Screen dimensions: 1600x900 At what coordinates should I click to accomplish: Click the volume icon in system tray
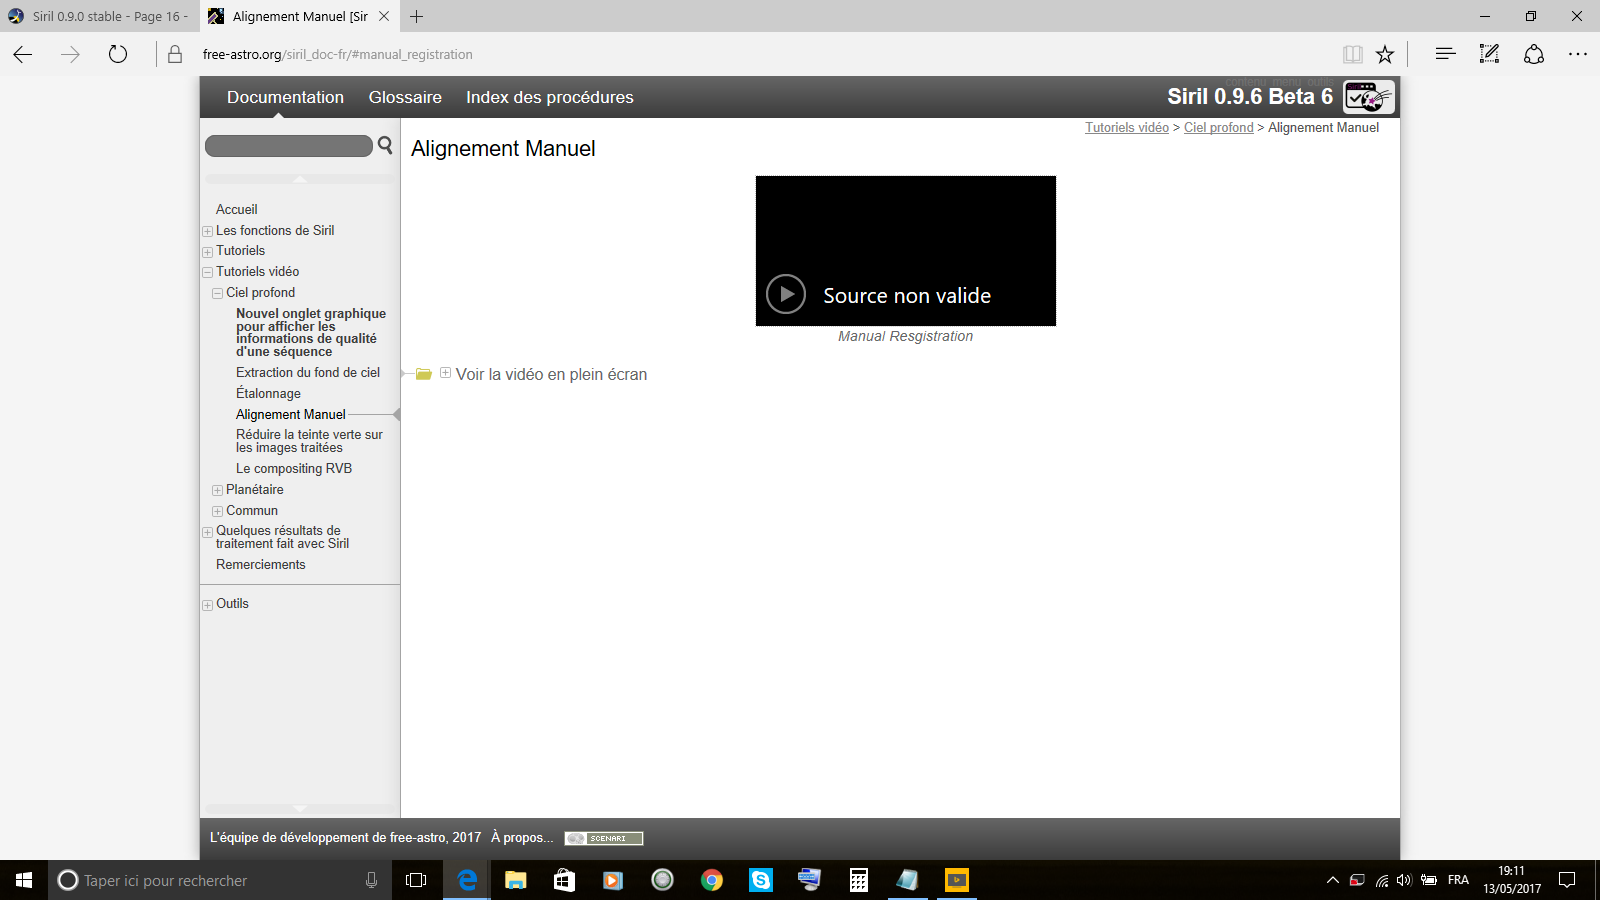1404,880
